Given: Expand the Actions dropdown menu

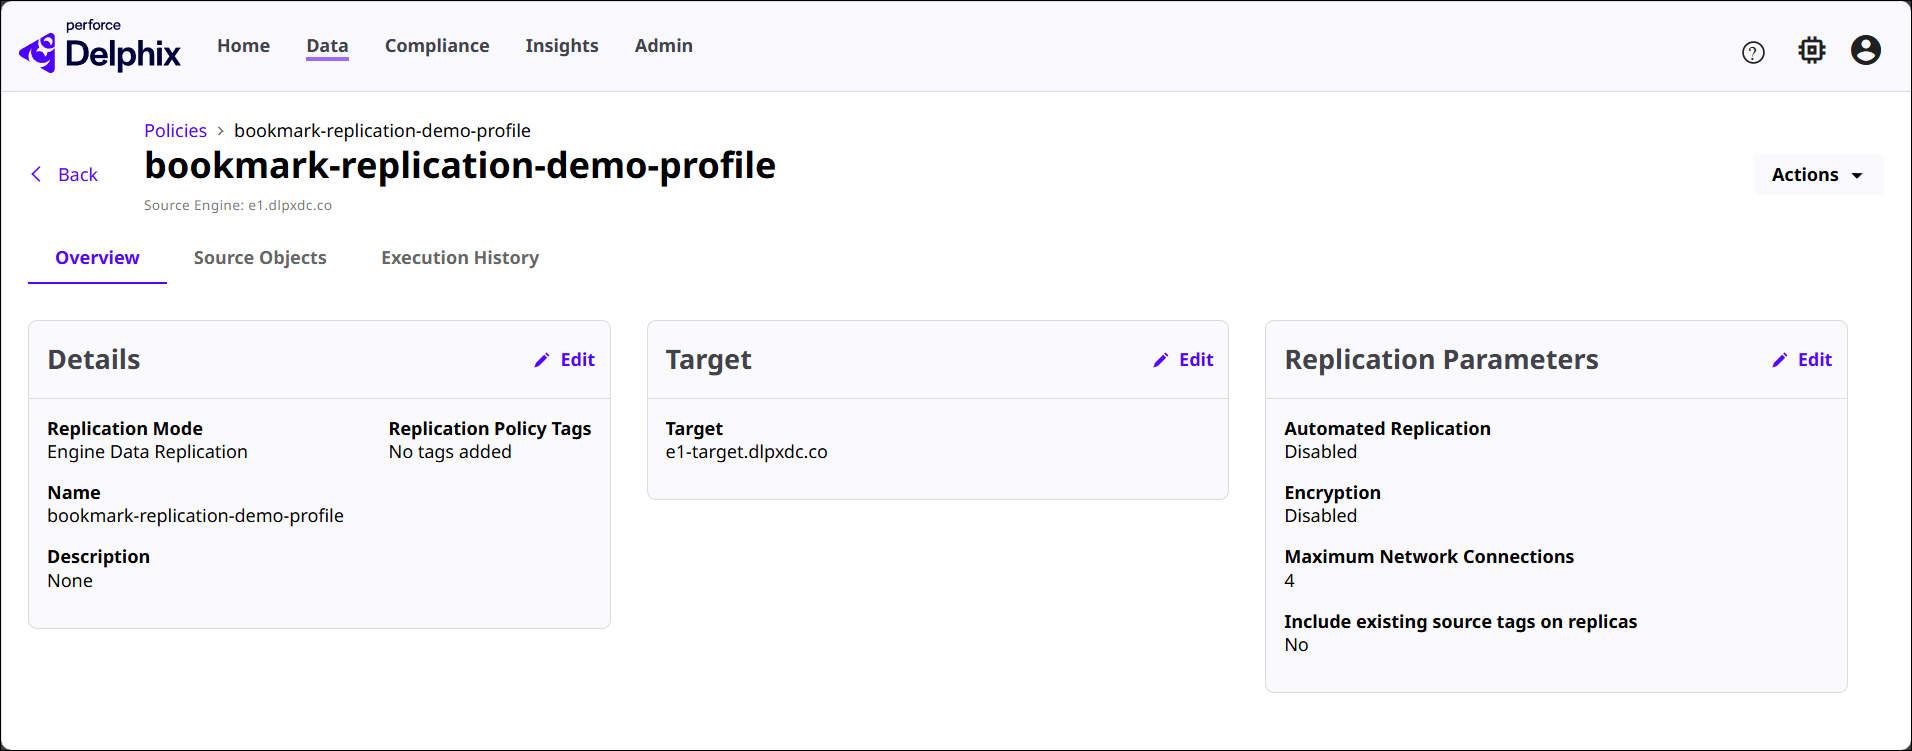Looking at the screenshot, I should click(1817, 175).
